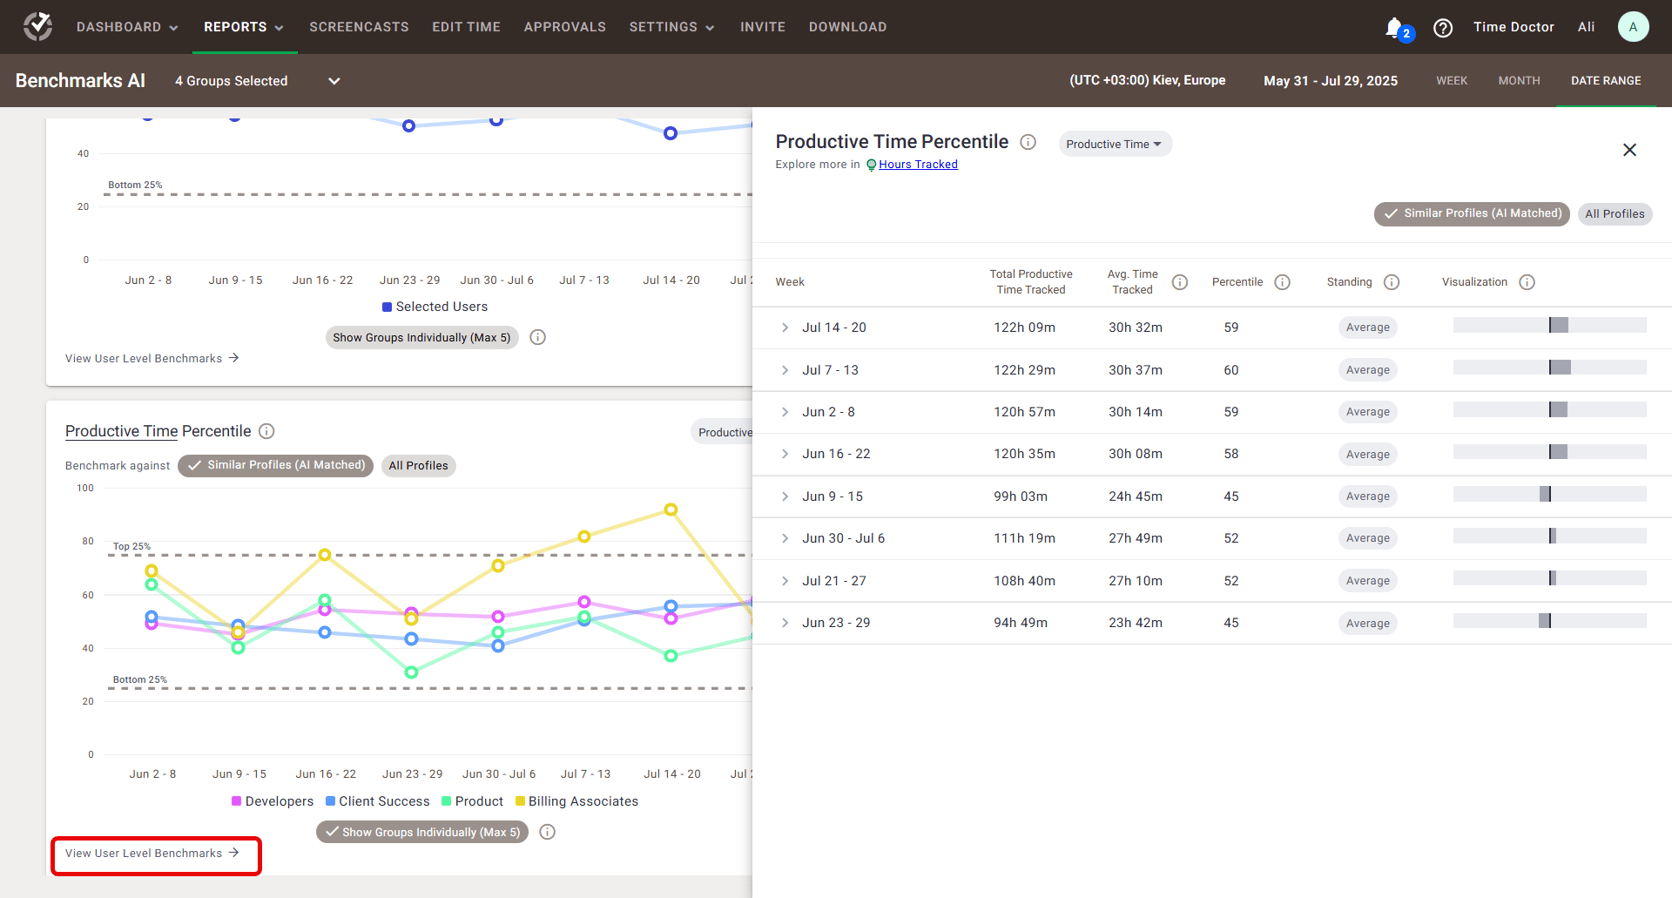Open the Hours Tracked link
Image resolution: width=1672 pixels, height=898 pixels.
917,165
